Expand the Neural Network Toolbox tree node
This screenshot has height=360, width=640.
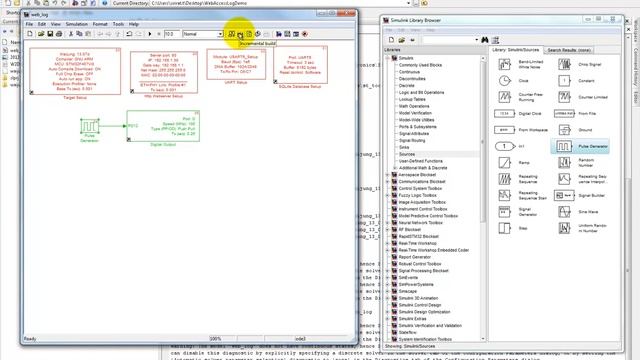(388, 223)
